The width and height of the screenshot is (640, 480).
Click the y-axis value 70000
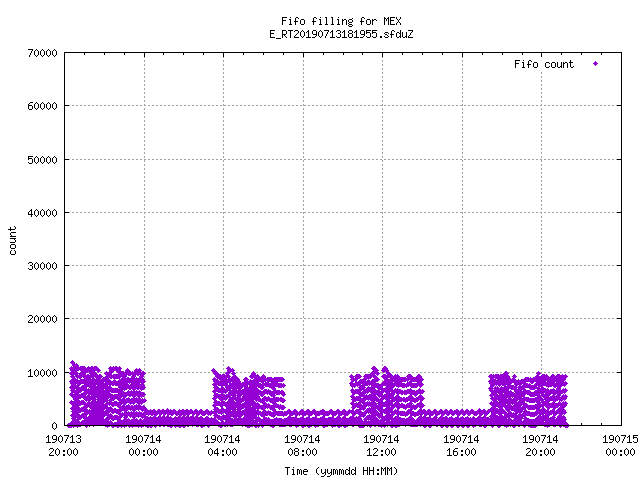[42, 53]
